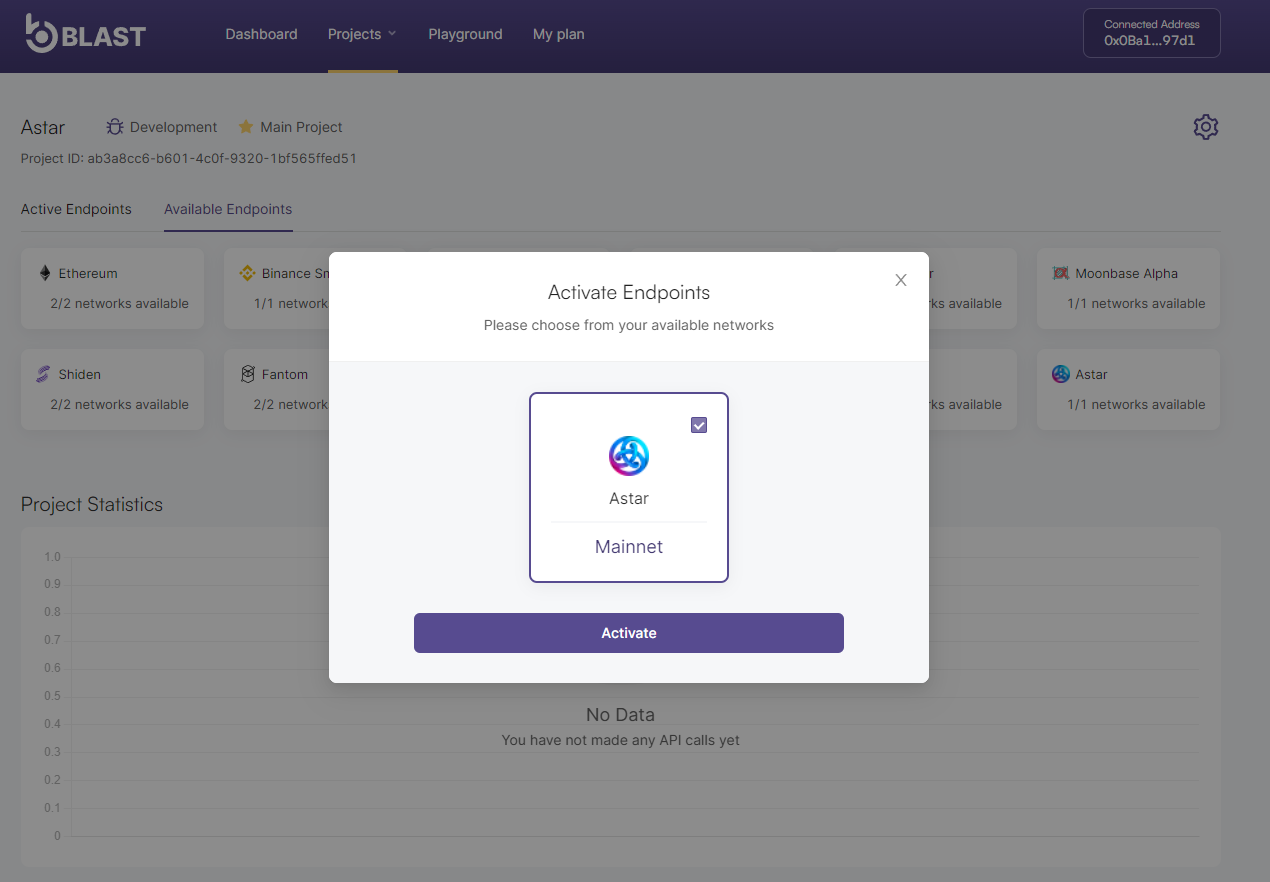Image resolution: width=1270 pixels, height=882 pixels.
Task: Expand the Projects dropdown menu
Action: click(x=362, y=34)
